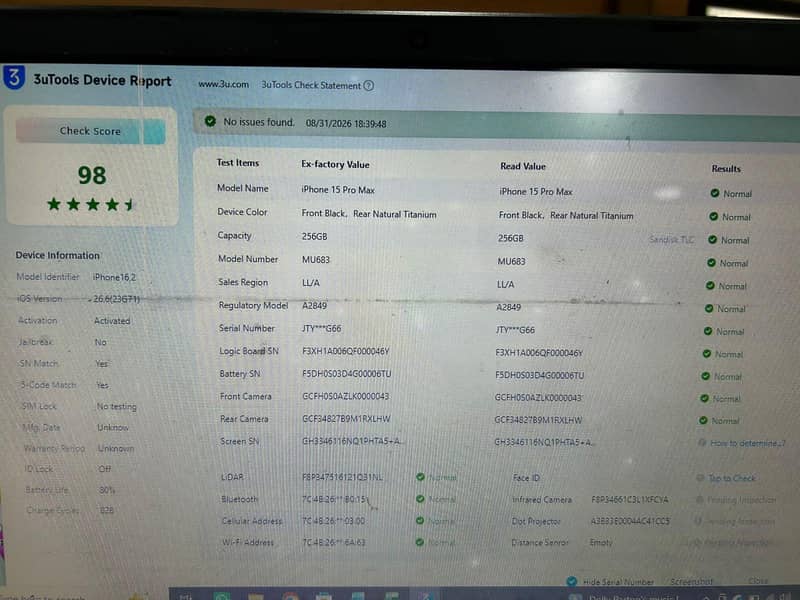Click the Screenshot button
Viewport: 800px width, 600px height.
[x=691, y=582]
